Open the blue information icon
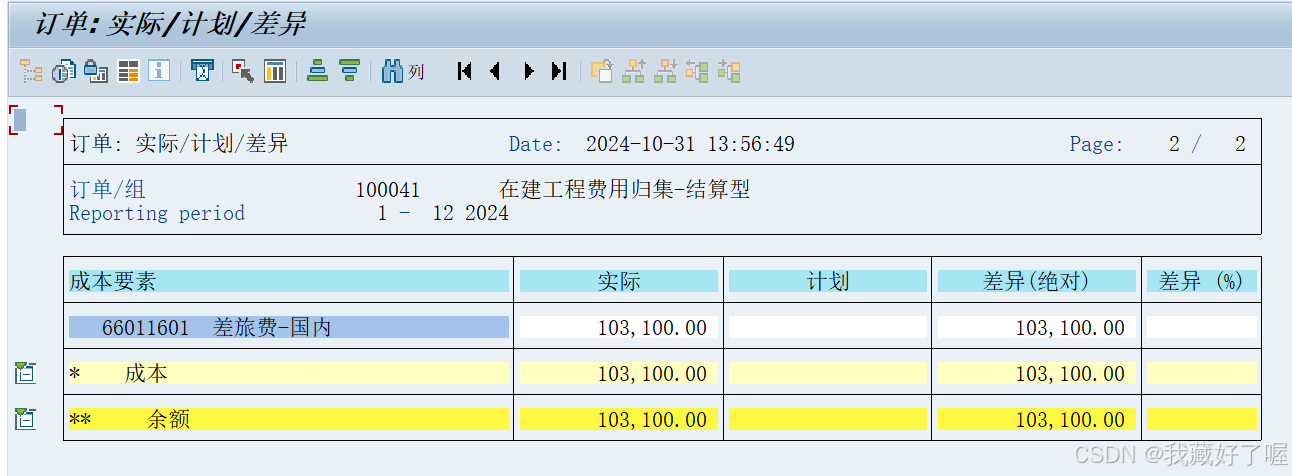This screenshot has height=476, width=1292. pos(158,71)
